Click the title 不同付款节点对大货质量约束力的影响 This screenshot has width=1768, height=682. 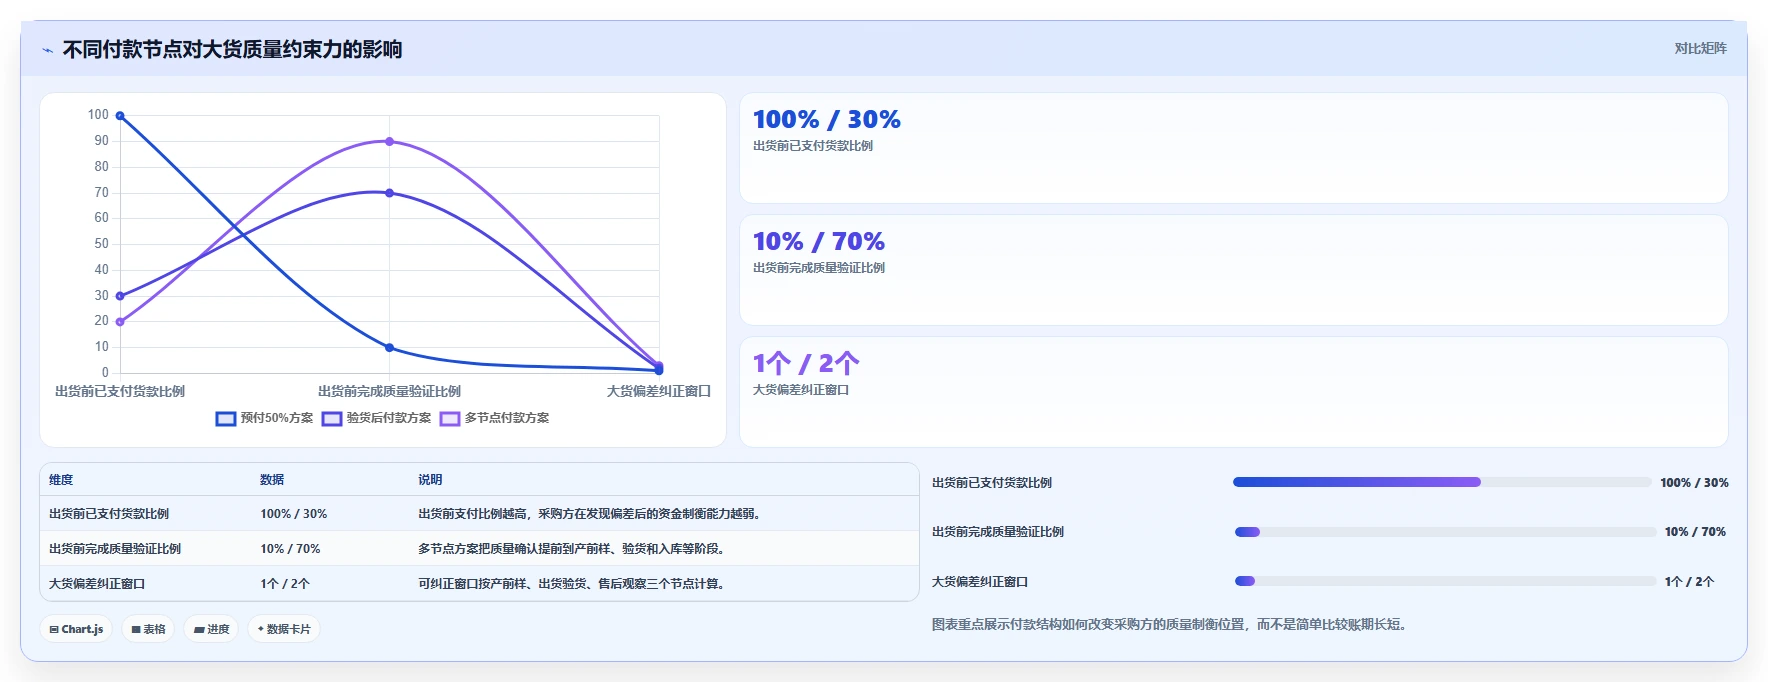click(x=232, y=50)
